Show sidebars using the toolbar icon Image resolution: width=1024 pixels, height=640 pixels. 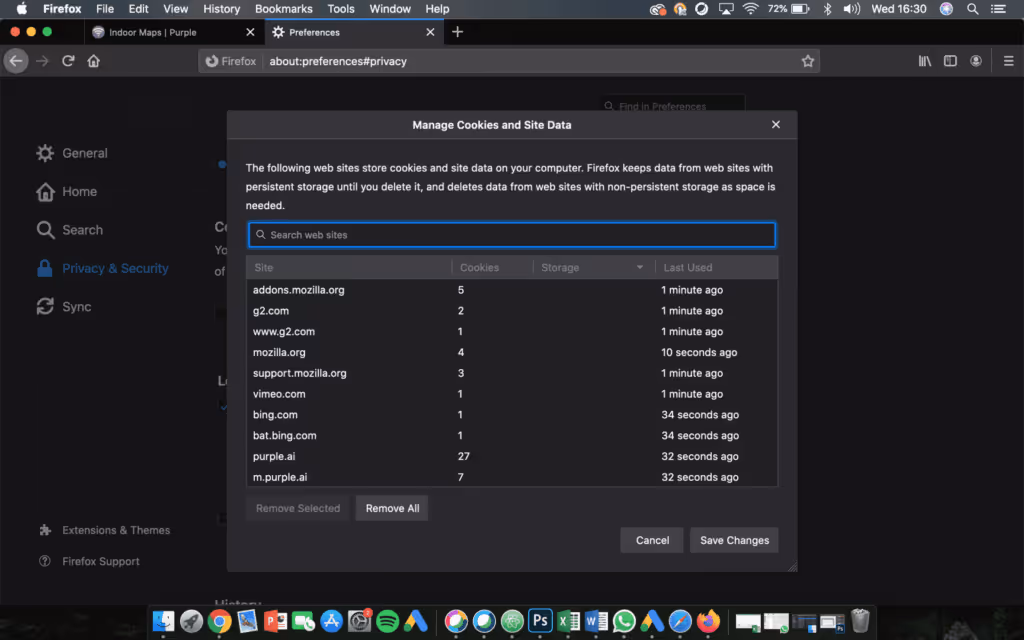[x=950, y=61]
